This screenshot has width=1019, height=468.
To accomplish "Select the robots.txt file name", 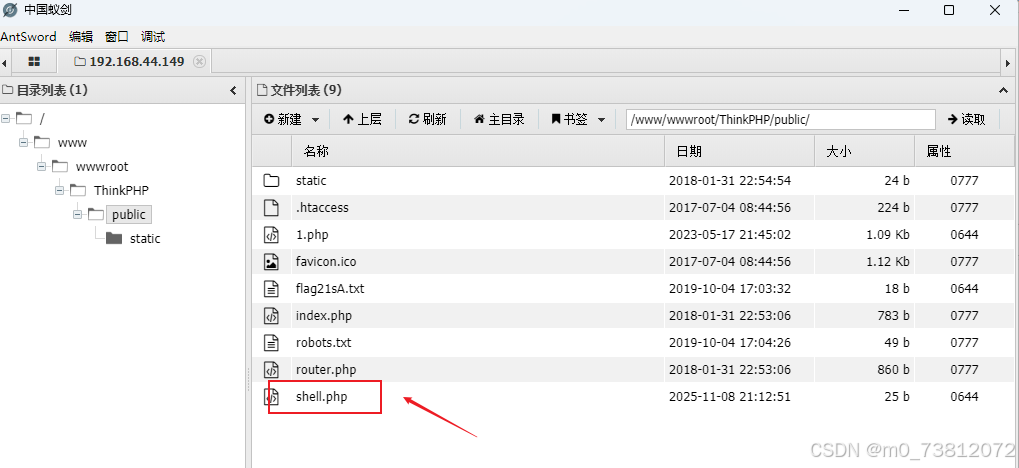I will pos(324,343).
